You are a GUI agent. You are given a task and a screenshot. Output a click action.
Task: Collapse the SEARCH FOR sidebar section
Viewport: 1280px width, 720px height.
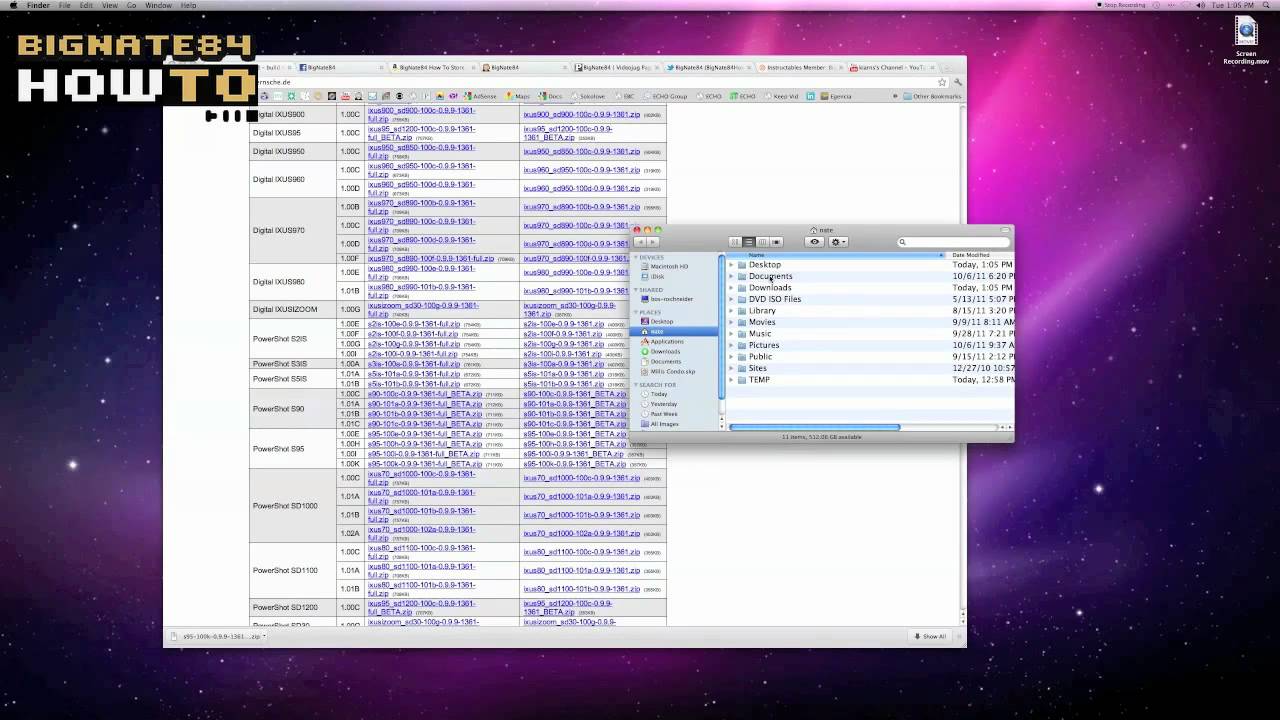click(x=637, y=385)
